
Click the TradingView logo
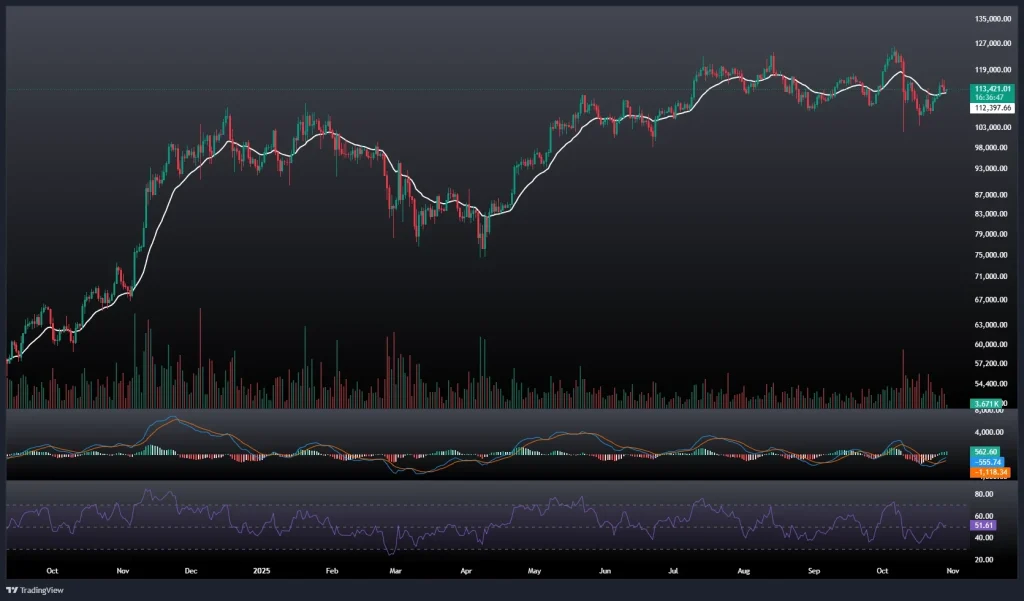point(34,589)
